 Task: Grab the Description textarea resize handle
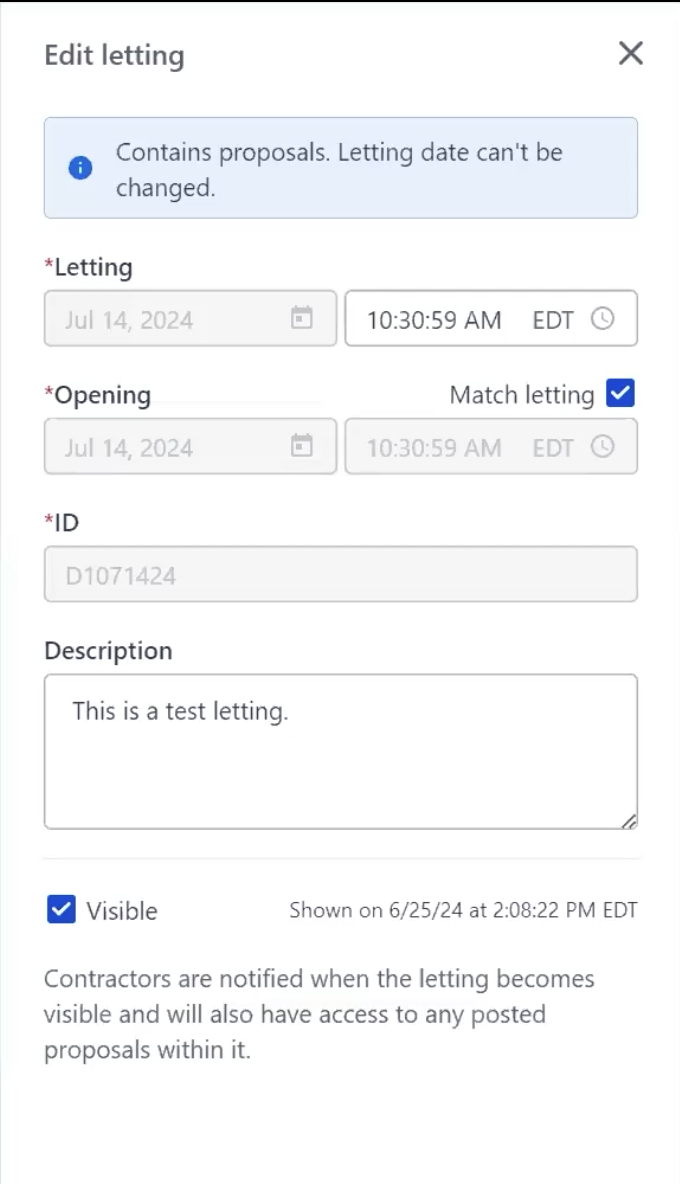tap(628, 821)
